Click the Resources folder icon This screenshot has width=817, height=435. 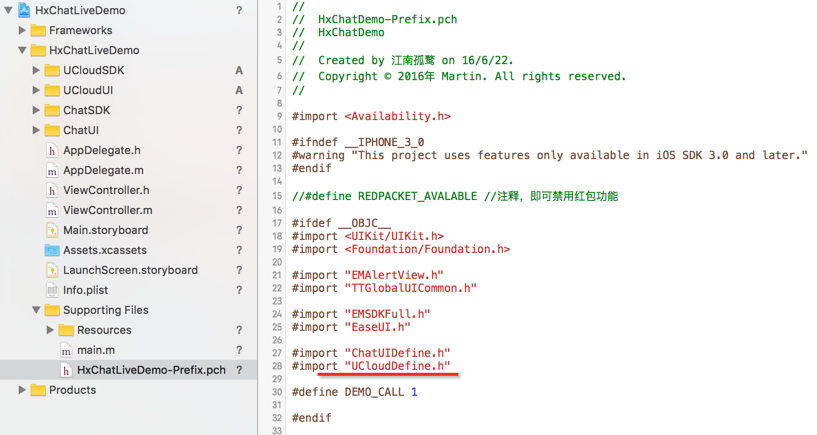(x=66, y=330)
